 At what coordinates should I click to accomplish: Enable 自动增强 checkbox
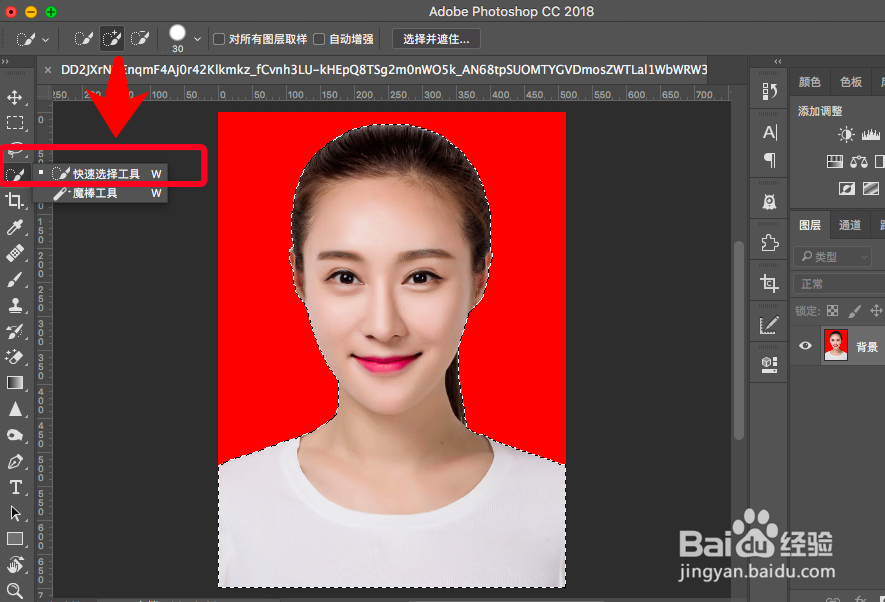click(319, 39)
